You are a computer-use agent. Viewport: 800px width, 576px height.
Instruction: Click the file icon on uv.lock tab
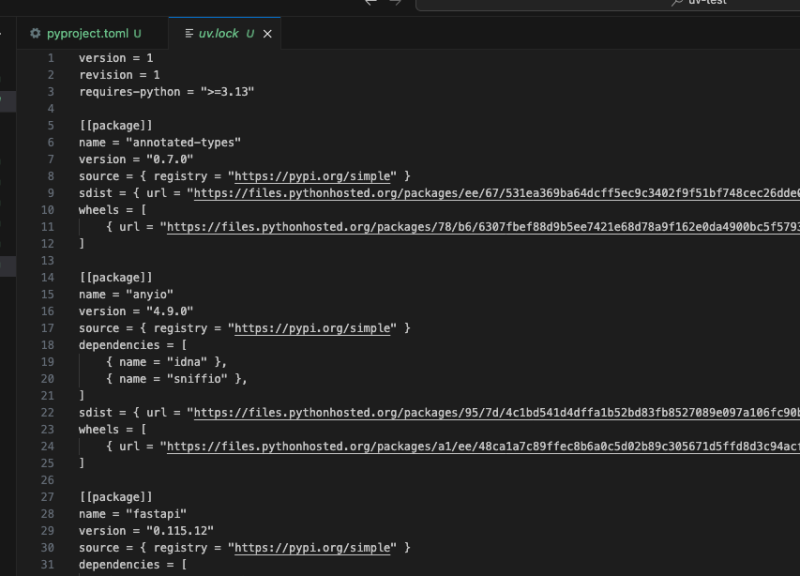188,33
